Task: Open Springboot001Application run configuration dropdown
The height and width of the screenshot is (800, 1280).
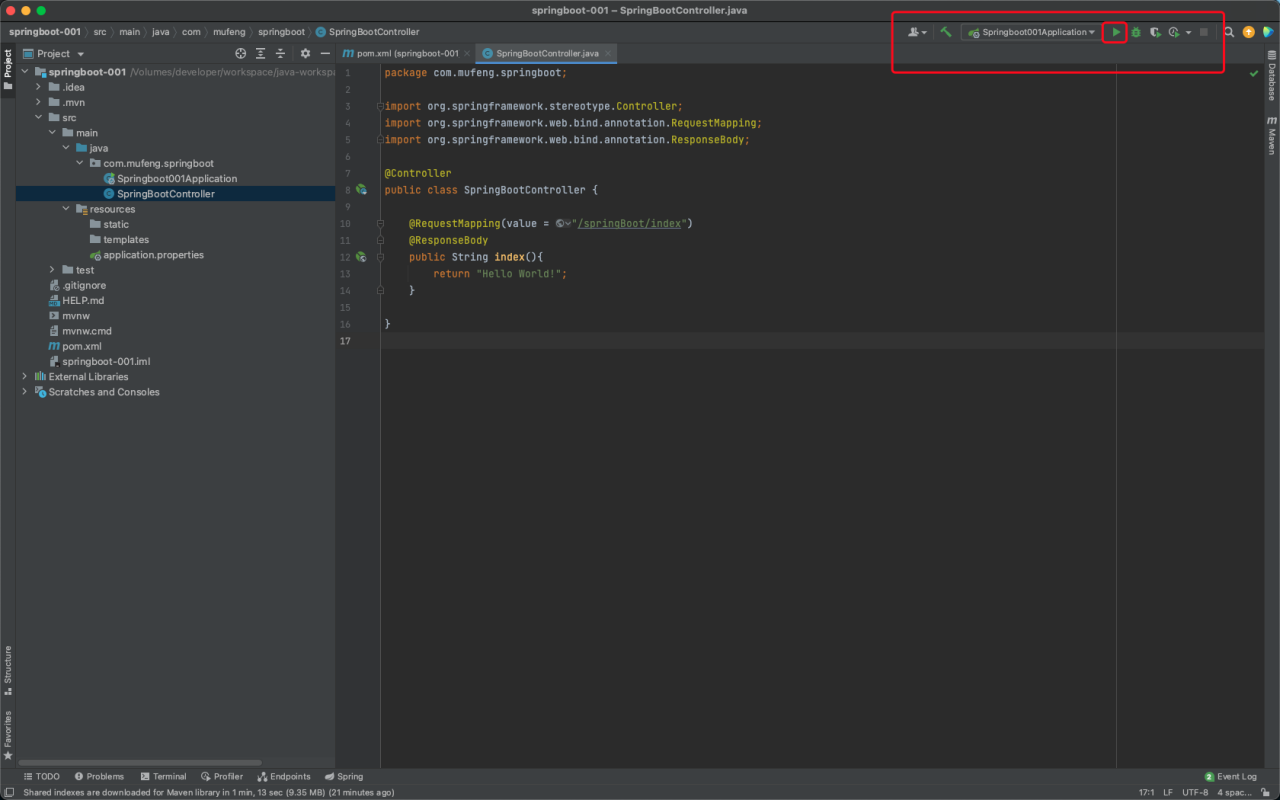Action: [1031, 32]
